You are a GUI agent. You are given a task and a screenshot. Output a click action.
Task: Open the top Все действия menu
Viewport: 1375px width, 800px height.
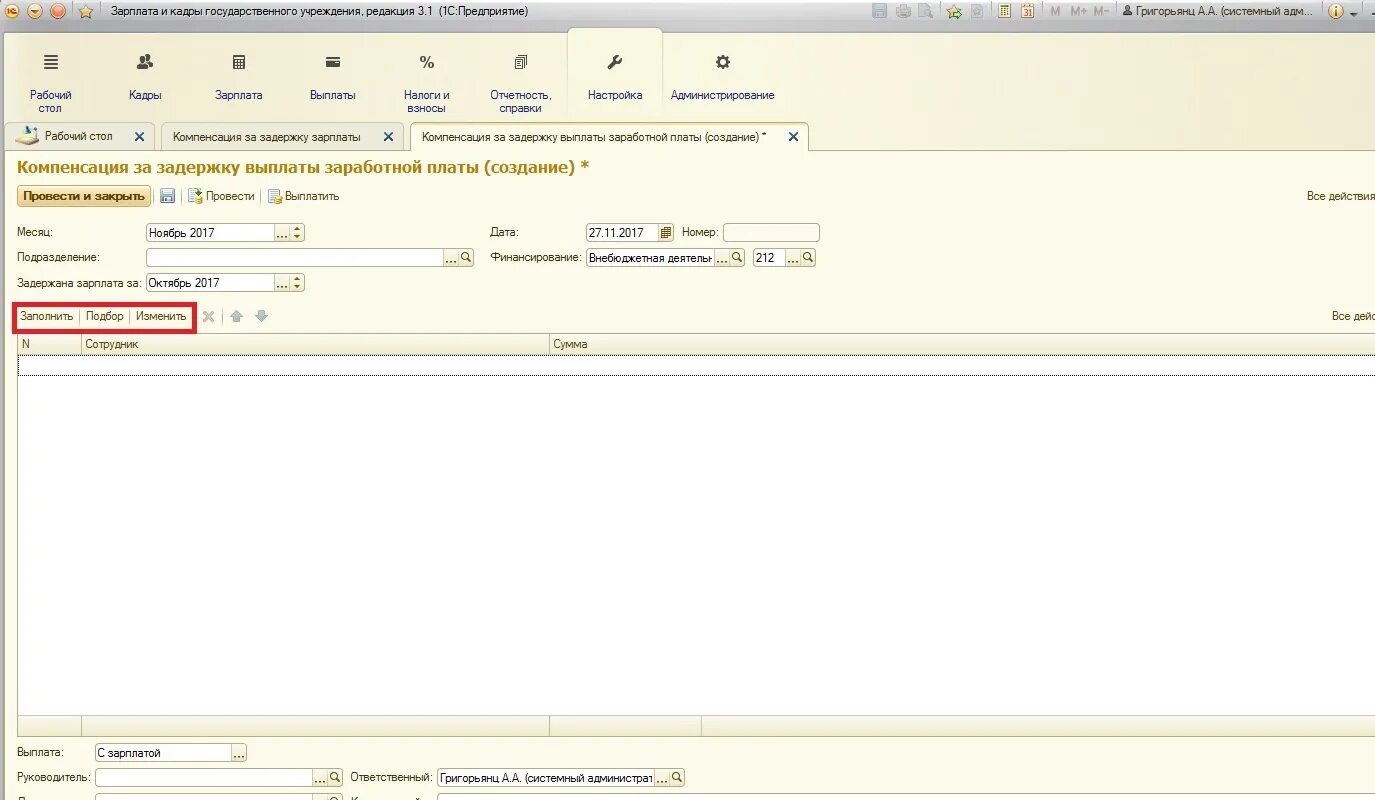[x=1341, y=196]
